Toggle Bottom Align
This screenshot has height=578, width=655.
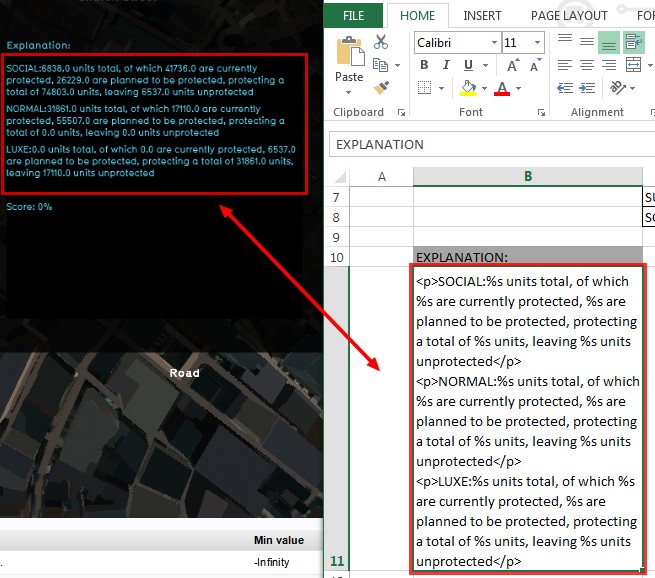[x=609, y=42]
